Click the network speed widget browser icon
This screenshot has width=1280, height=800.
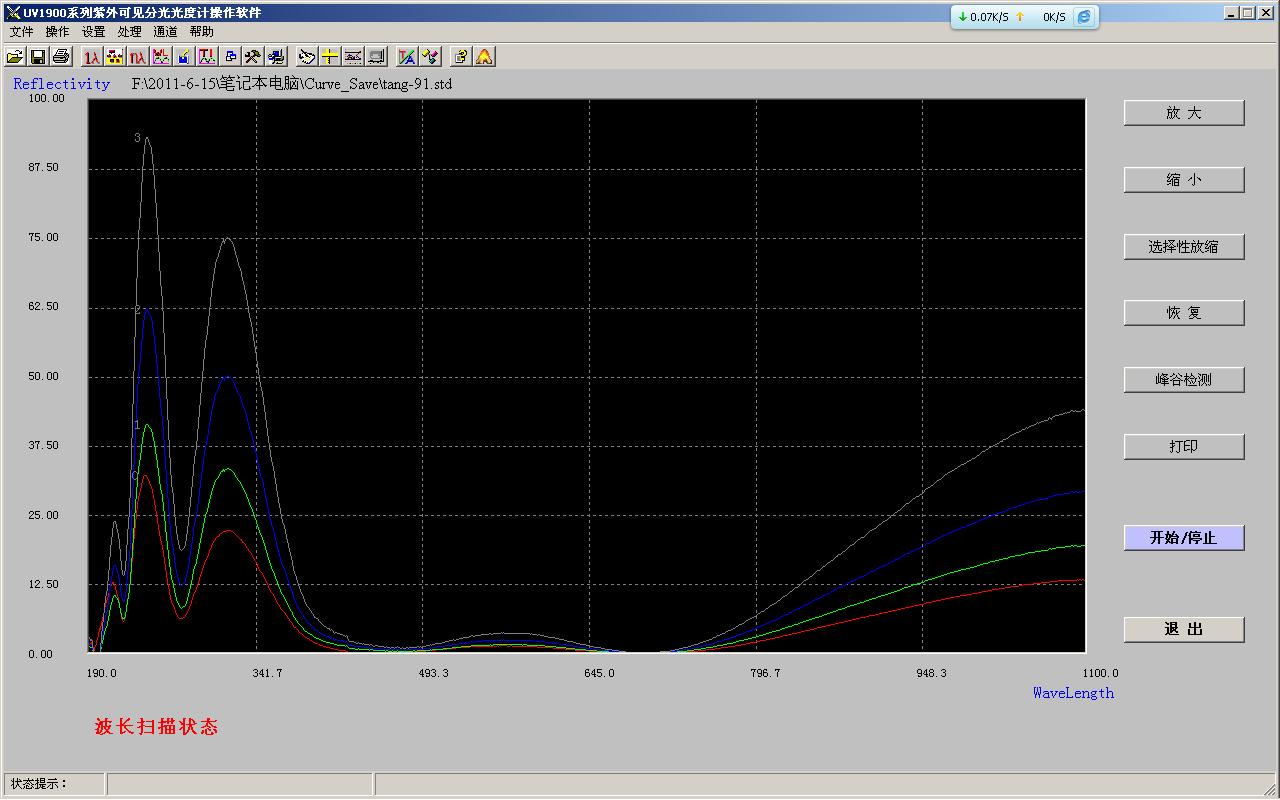[1083, 17]
